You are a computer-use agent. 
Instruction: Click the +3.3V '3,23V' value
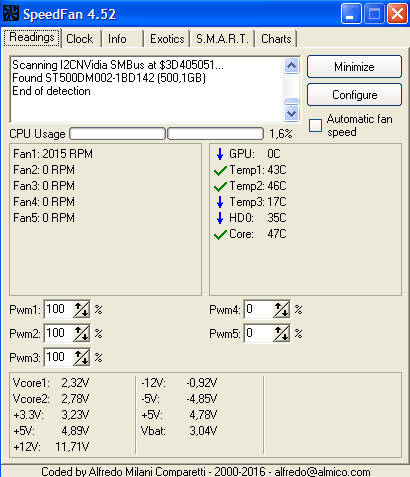[75, 415]
